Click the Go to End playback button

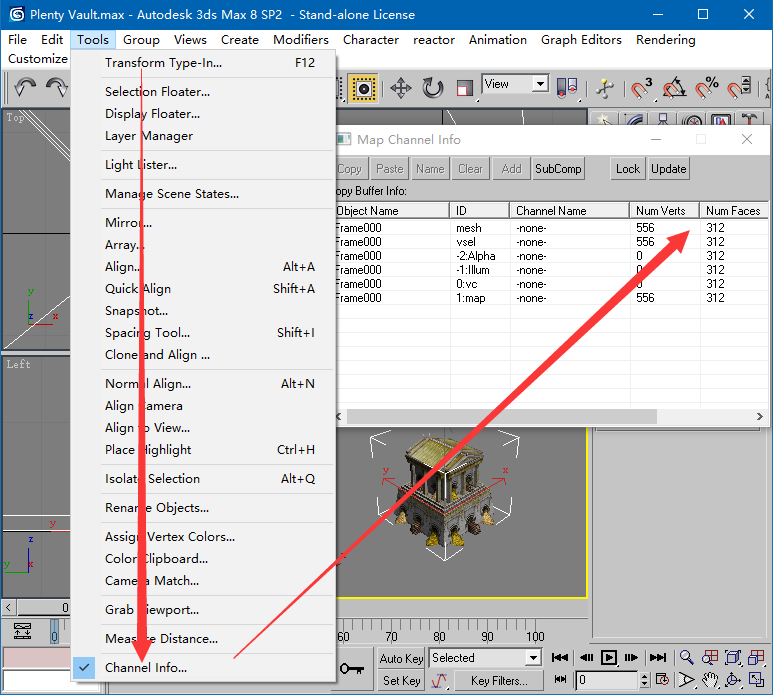[x=658, y=658]
